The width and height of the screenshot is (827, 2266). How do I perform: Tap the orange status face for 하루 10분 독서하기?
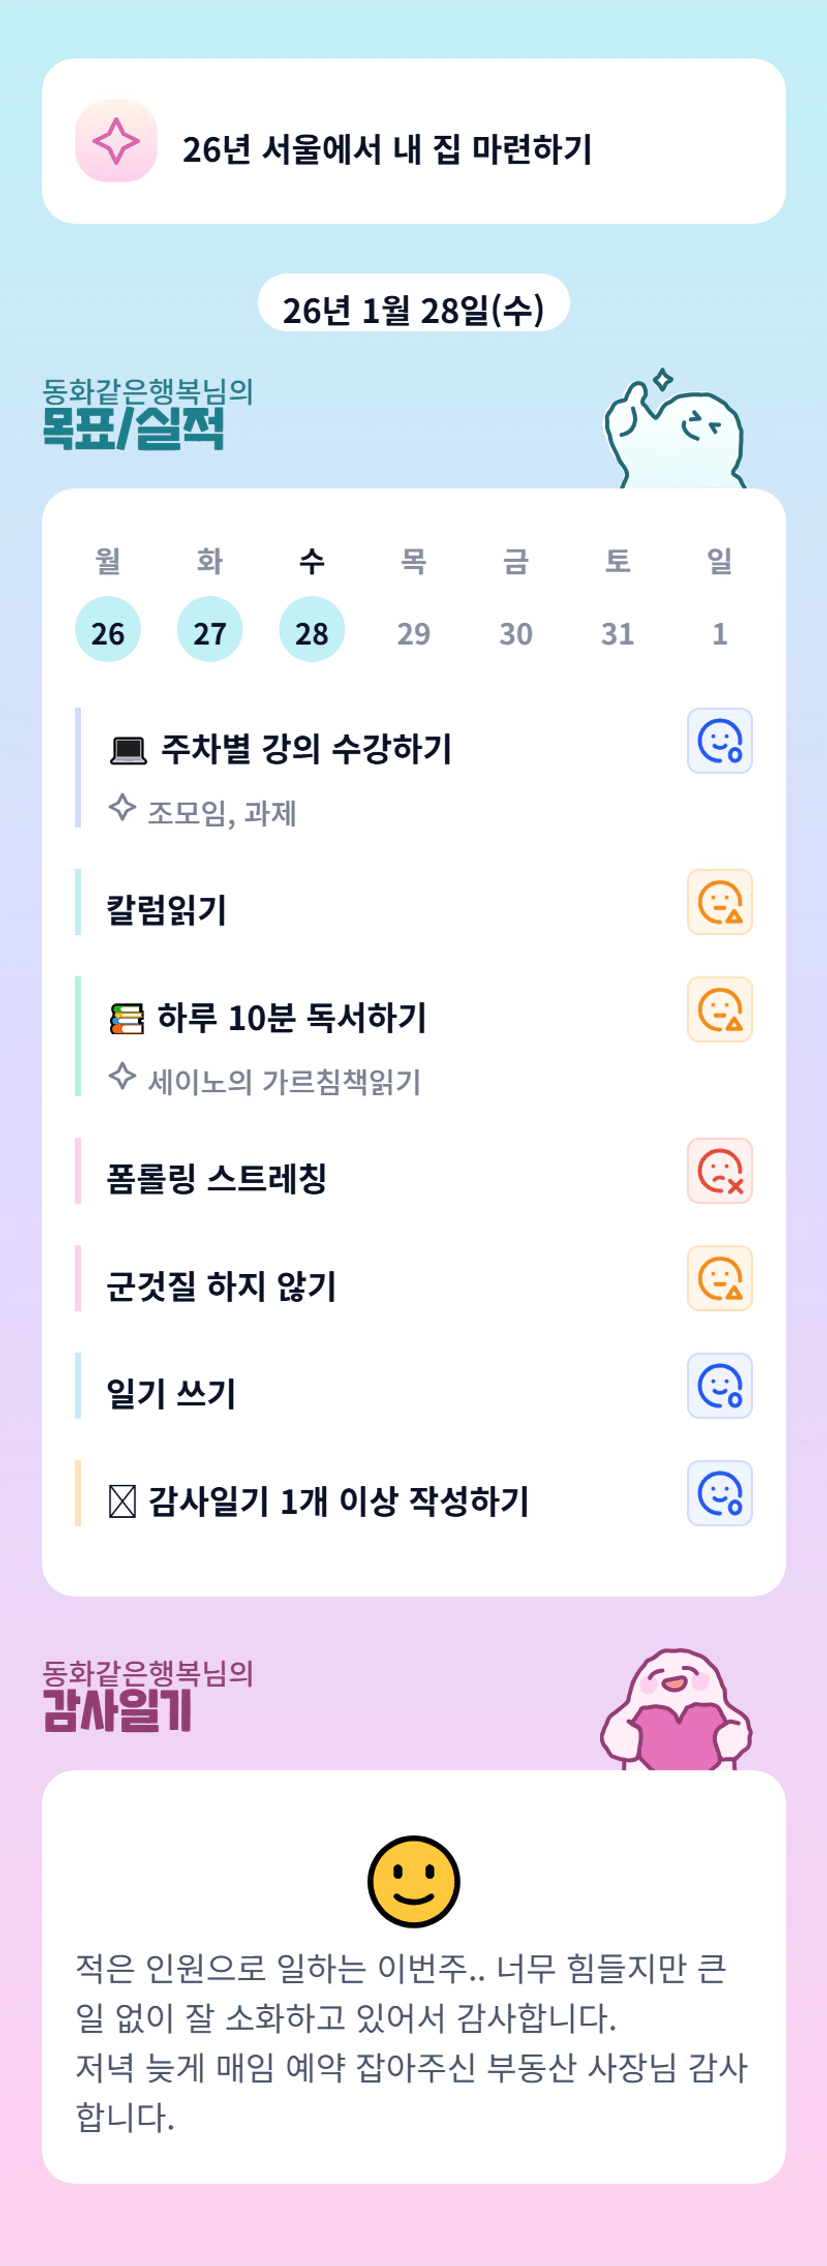pyautogui.click(x=719, y=1009)
